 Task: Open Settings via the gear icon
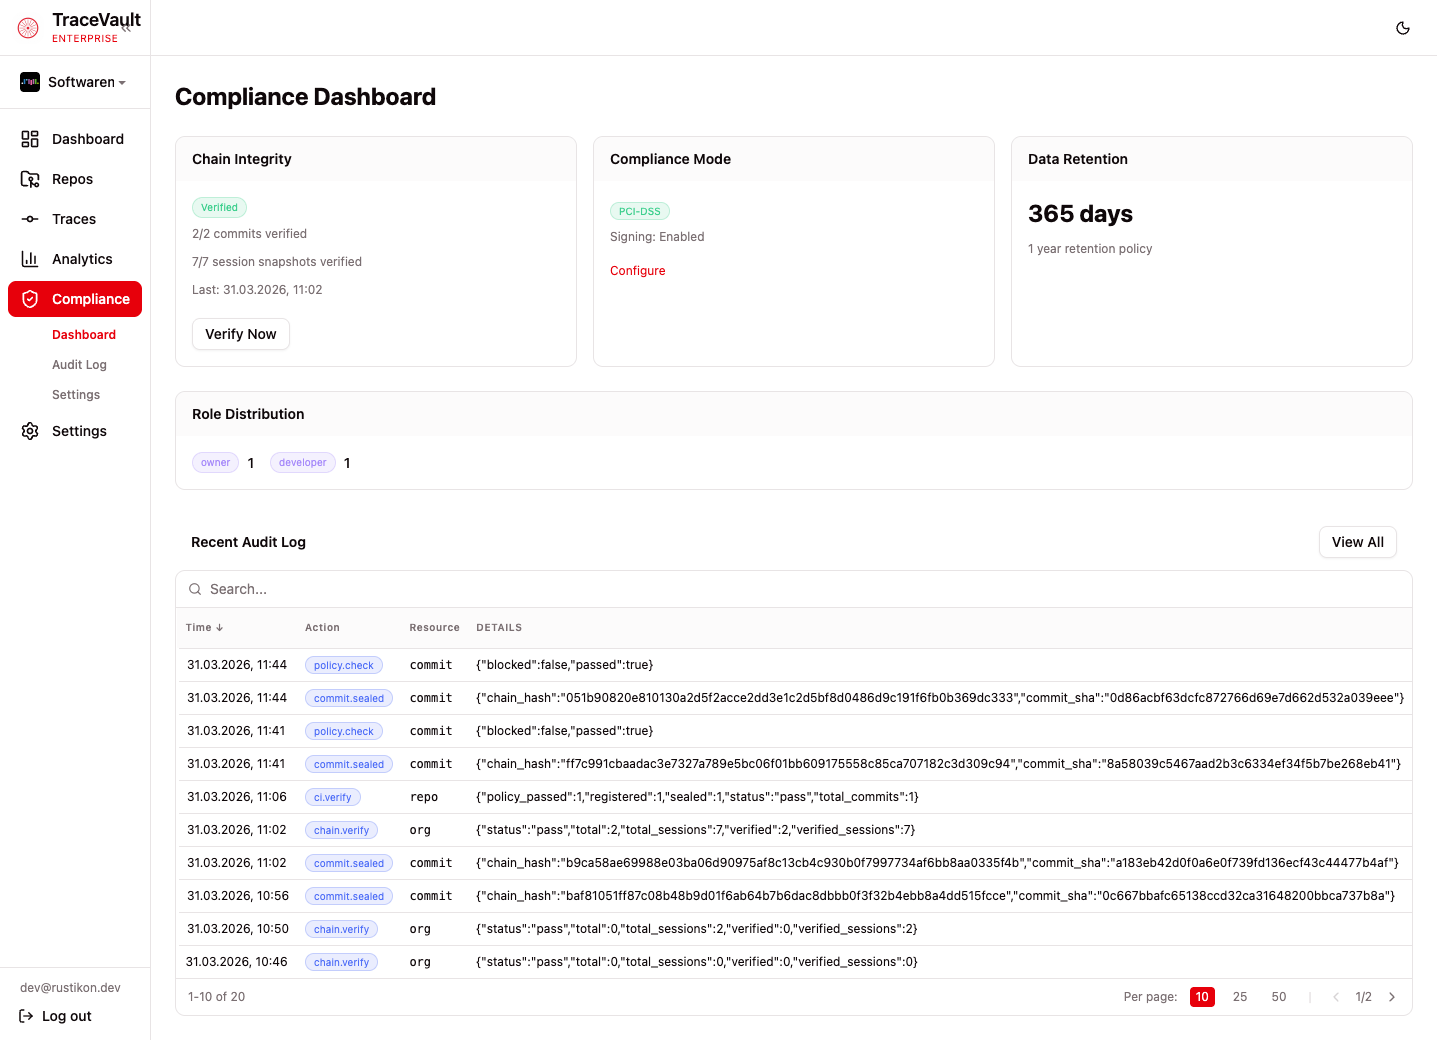coord(30,431)
